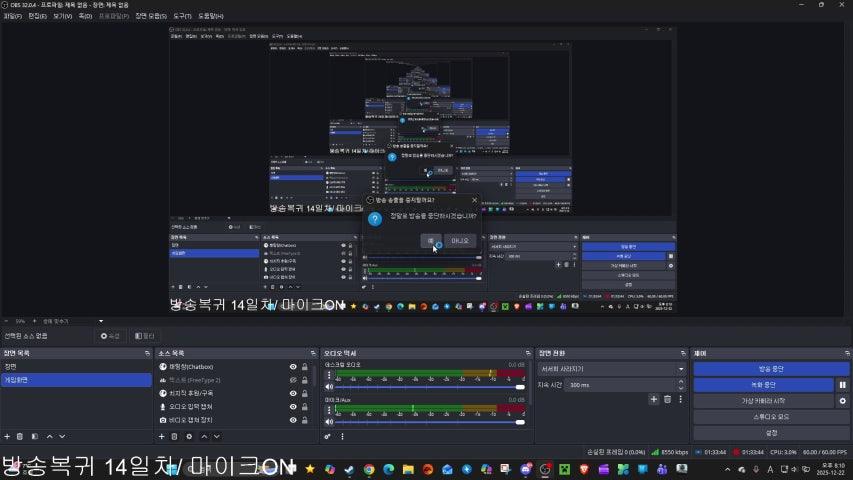Zoom in the preview with plus icon
Viewport: 853px width, 480px height.
tap(34, 321)
